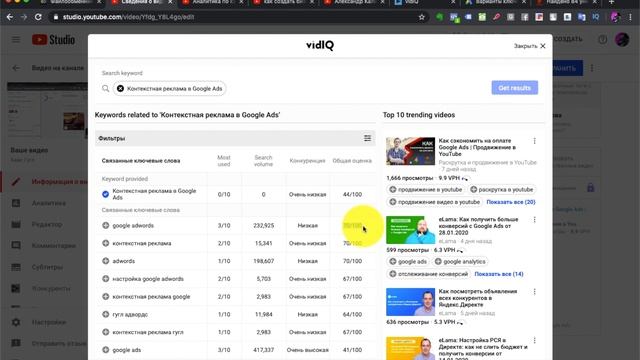Open YouTube Studio hamburger menu

16,40
